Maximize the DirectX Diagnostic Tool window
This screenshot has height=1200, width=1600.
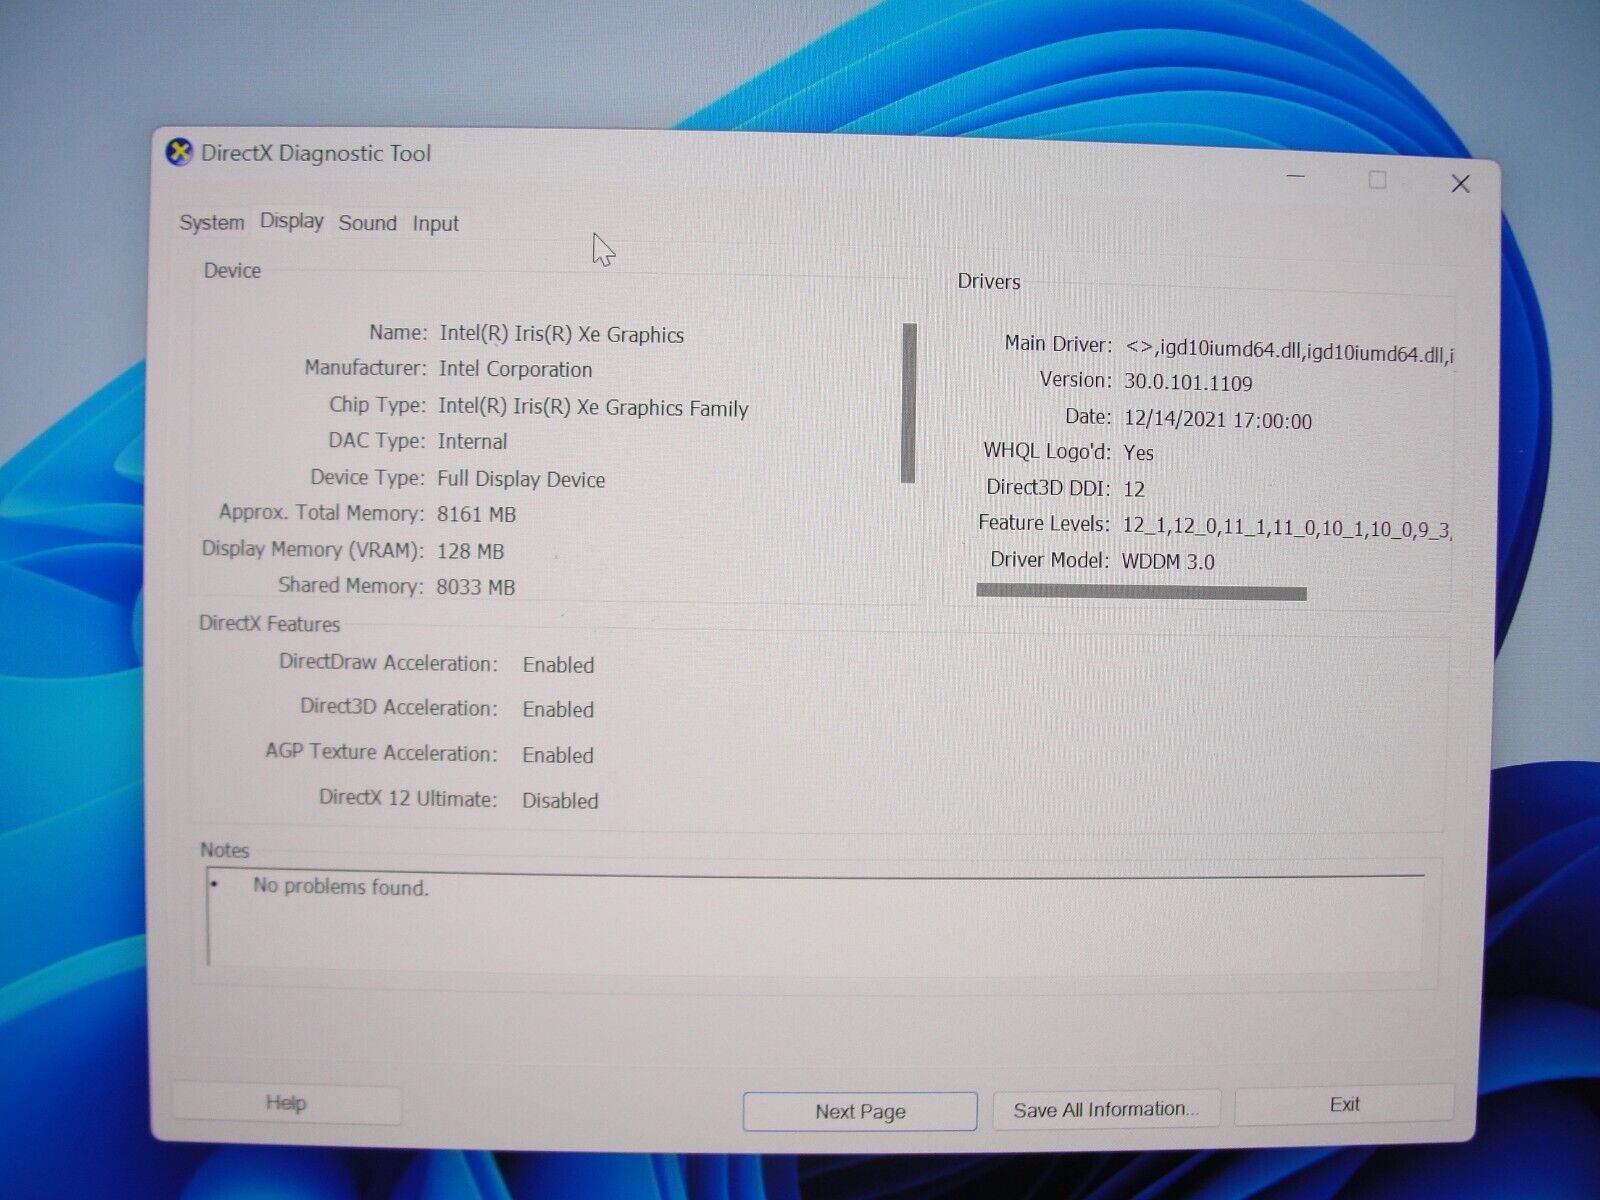click(x=1377, y=180)
